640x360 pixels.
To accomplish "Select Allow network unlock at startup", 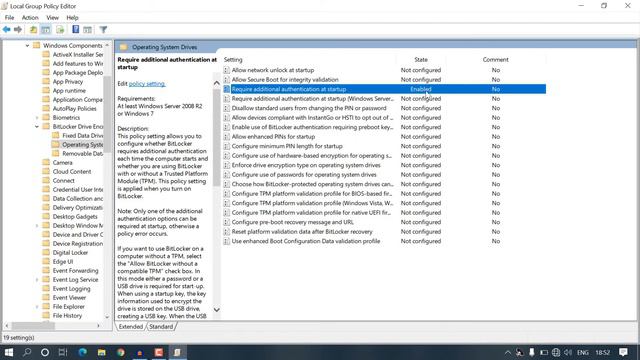I will (x=273, y=70).
